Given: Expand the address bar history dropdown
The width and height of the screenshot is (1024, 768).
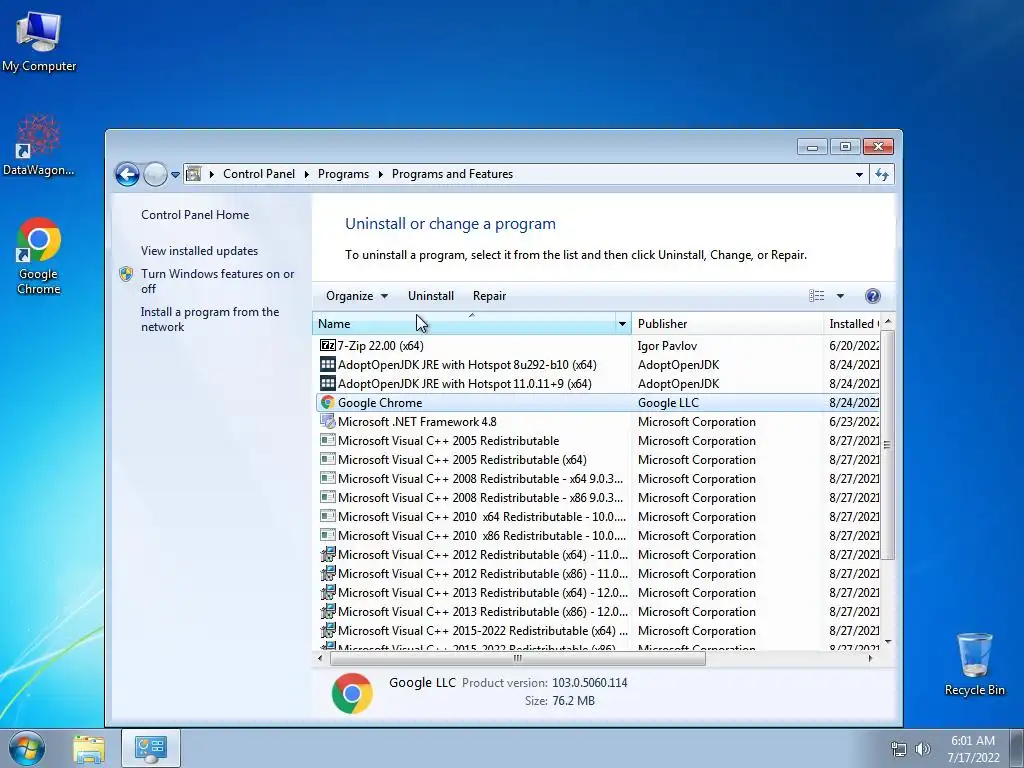Looking at the screenshot, I should click(x=859, y=174).
